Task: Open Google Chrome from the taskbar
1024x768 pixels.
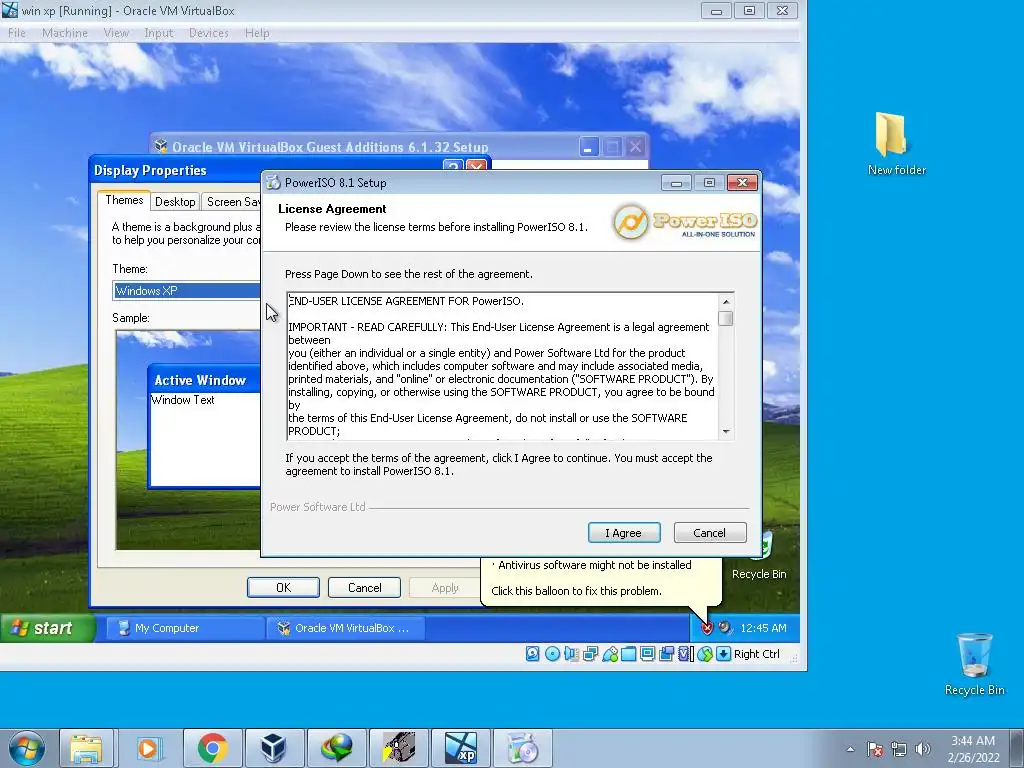Action: click(212, 748)
